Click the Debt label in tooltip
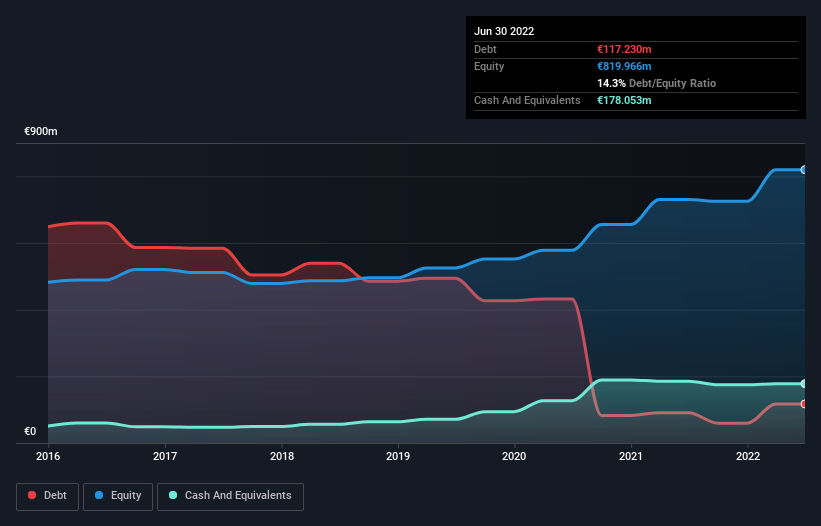Viewport: 821px width, 526px height. (485, 49)
